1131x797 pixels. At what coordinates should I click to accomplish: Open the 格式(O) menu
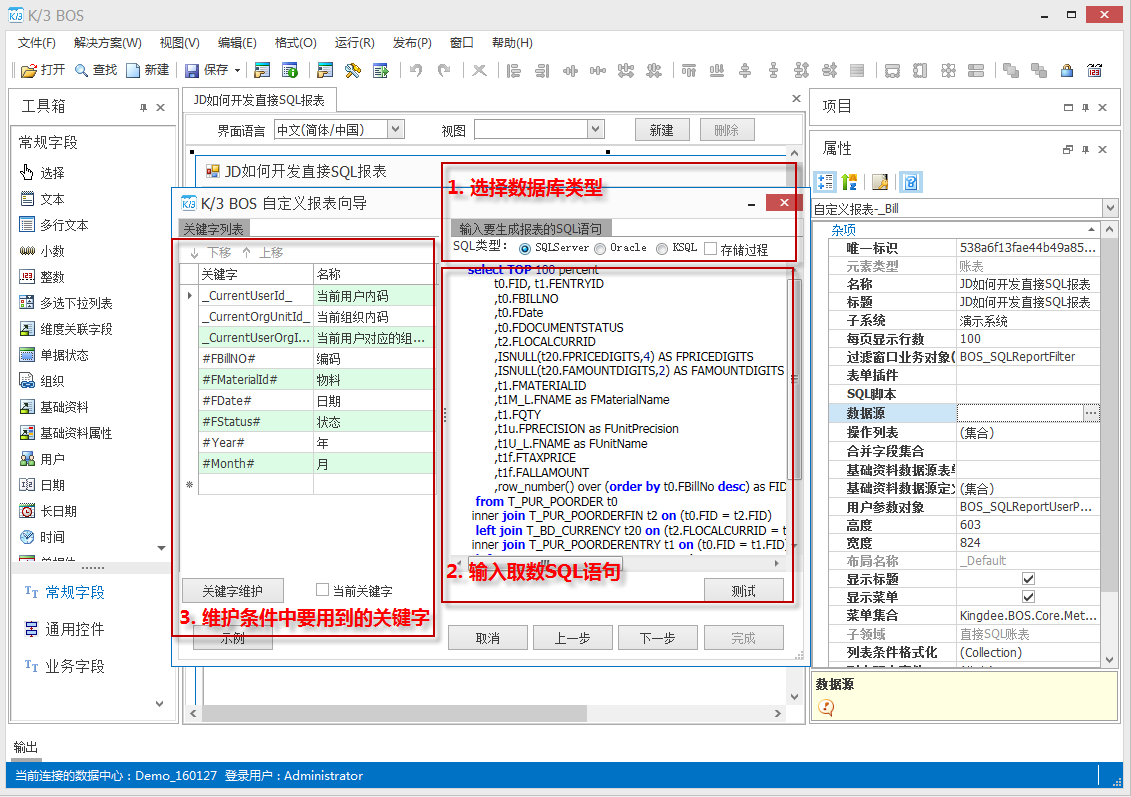point(296,43)
